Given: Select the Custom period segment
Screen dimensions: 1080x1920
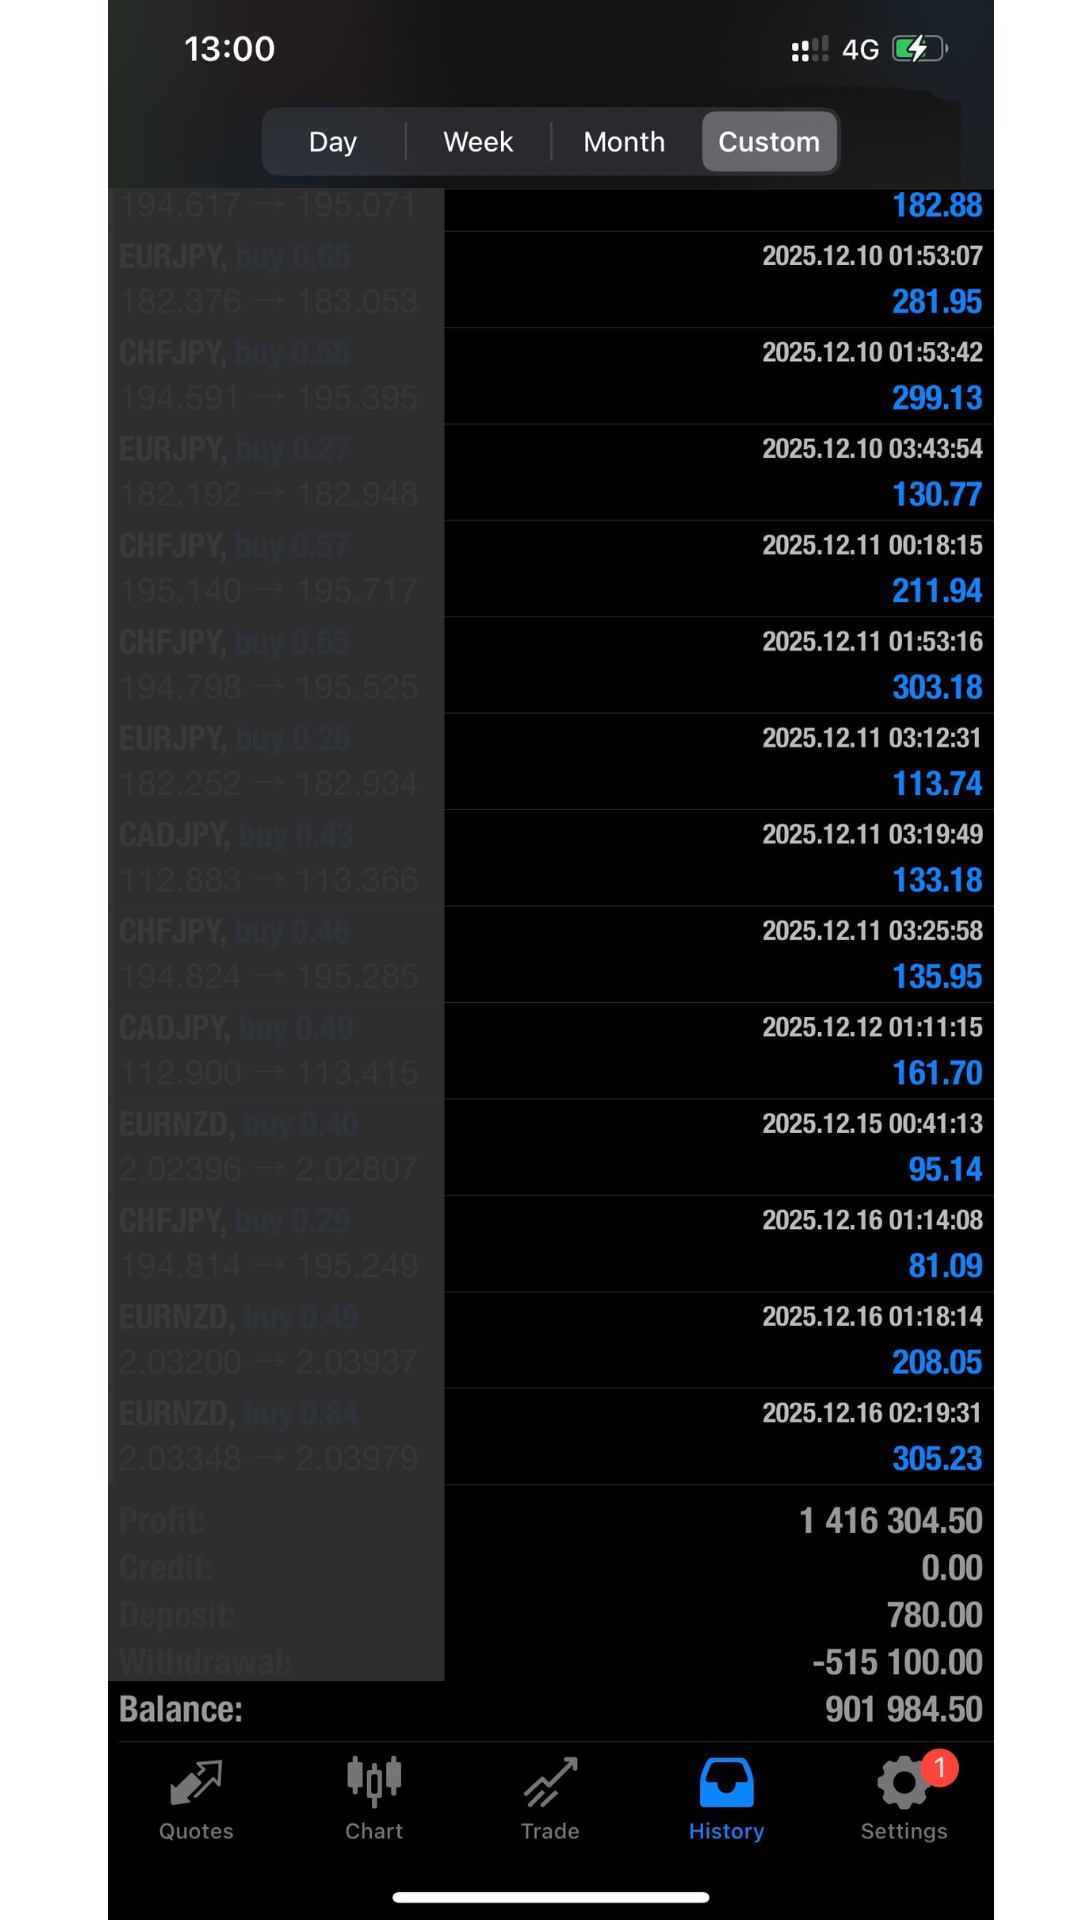Looking at the screenshot, I should [769, 142].
